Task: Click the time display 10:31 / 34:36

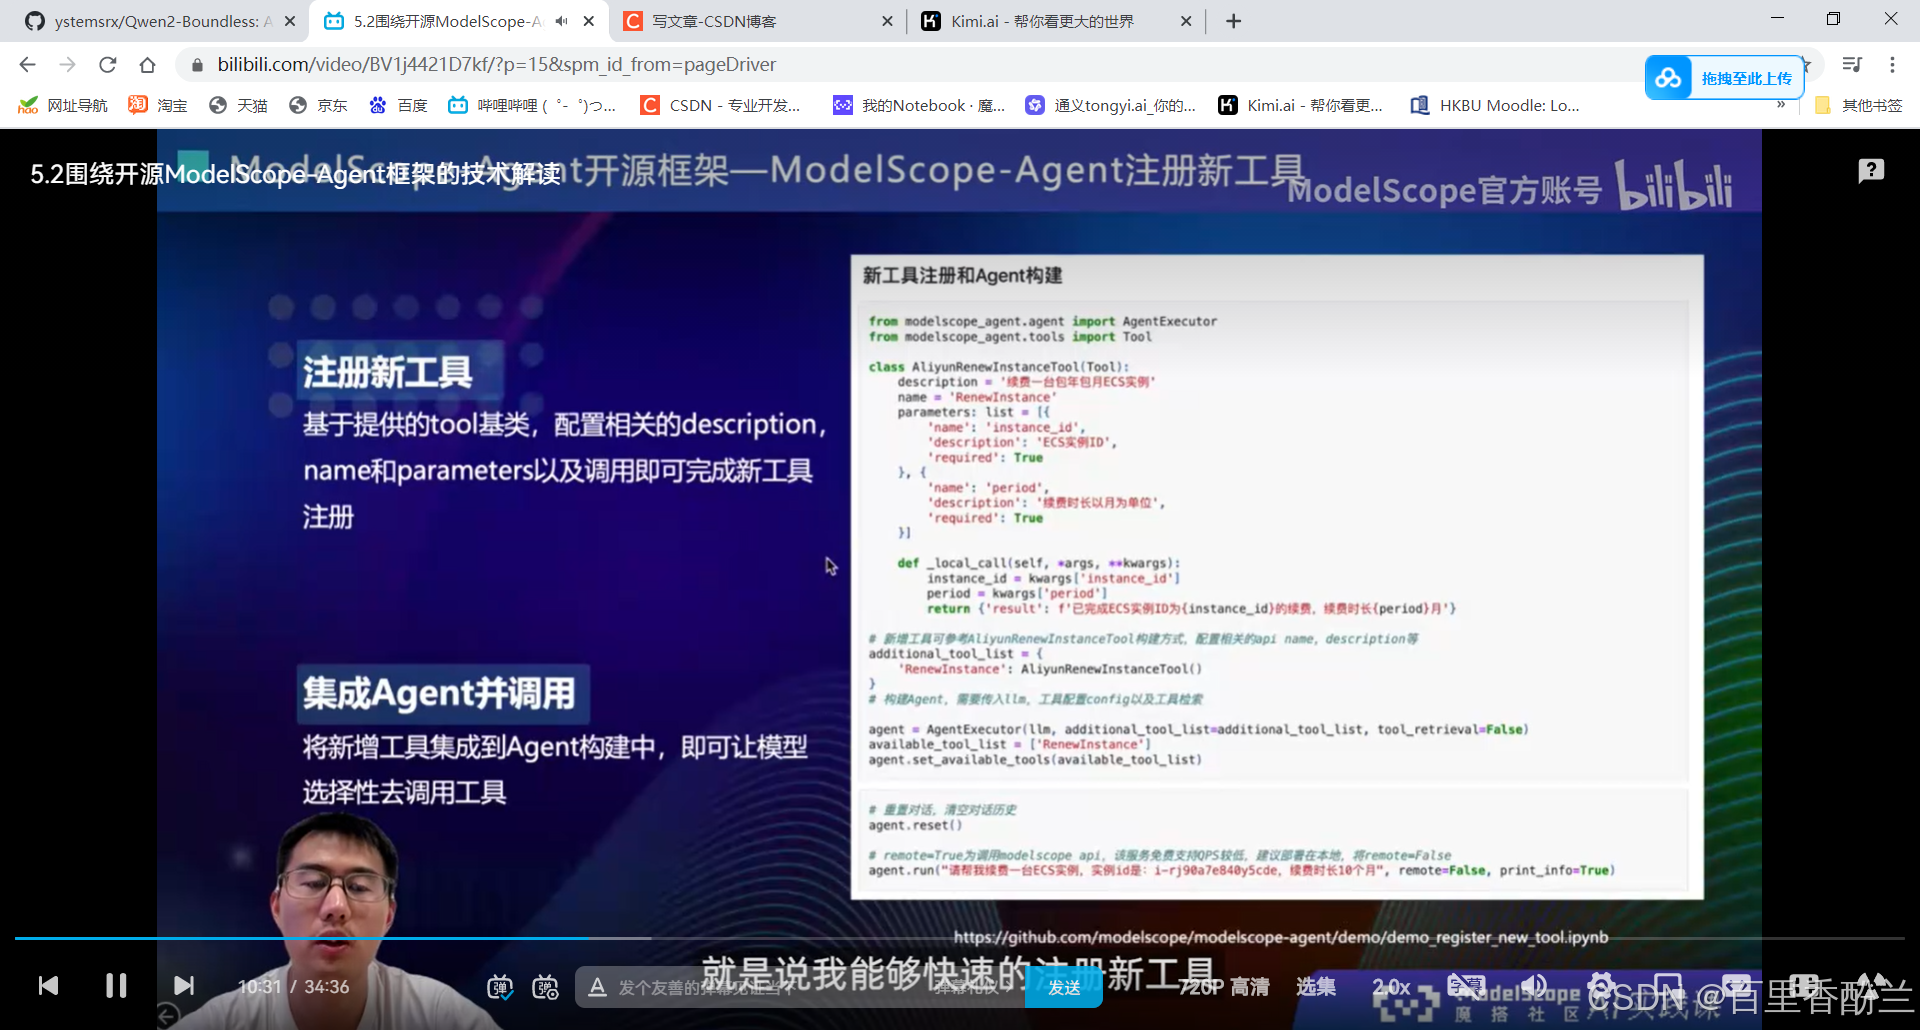Action: 294,987
